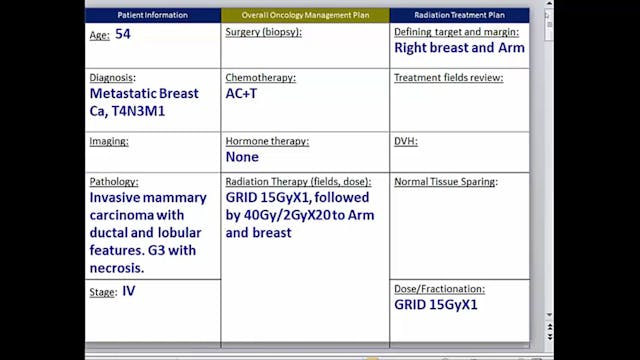
Task: Click the Invasive mammary carcinoma pathology text
Action: tap(148, 233)
